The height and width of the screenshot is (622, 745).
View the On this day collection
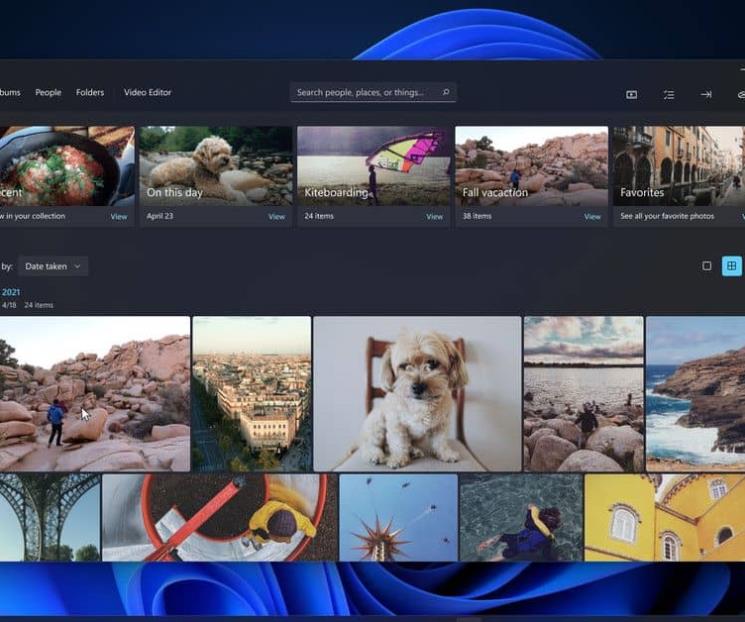point(276,217)
